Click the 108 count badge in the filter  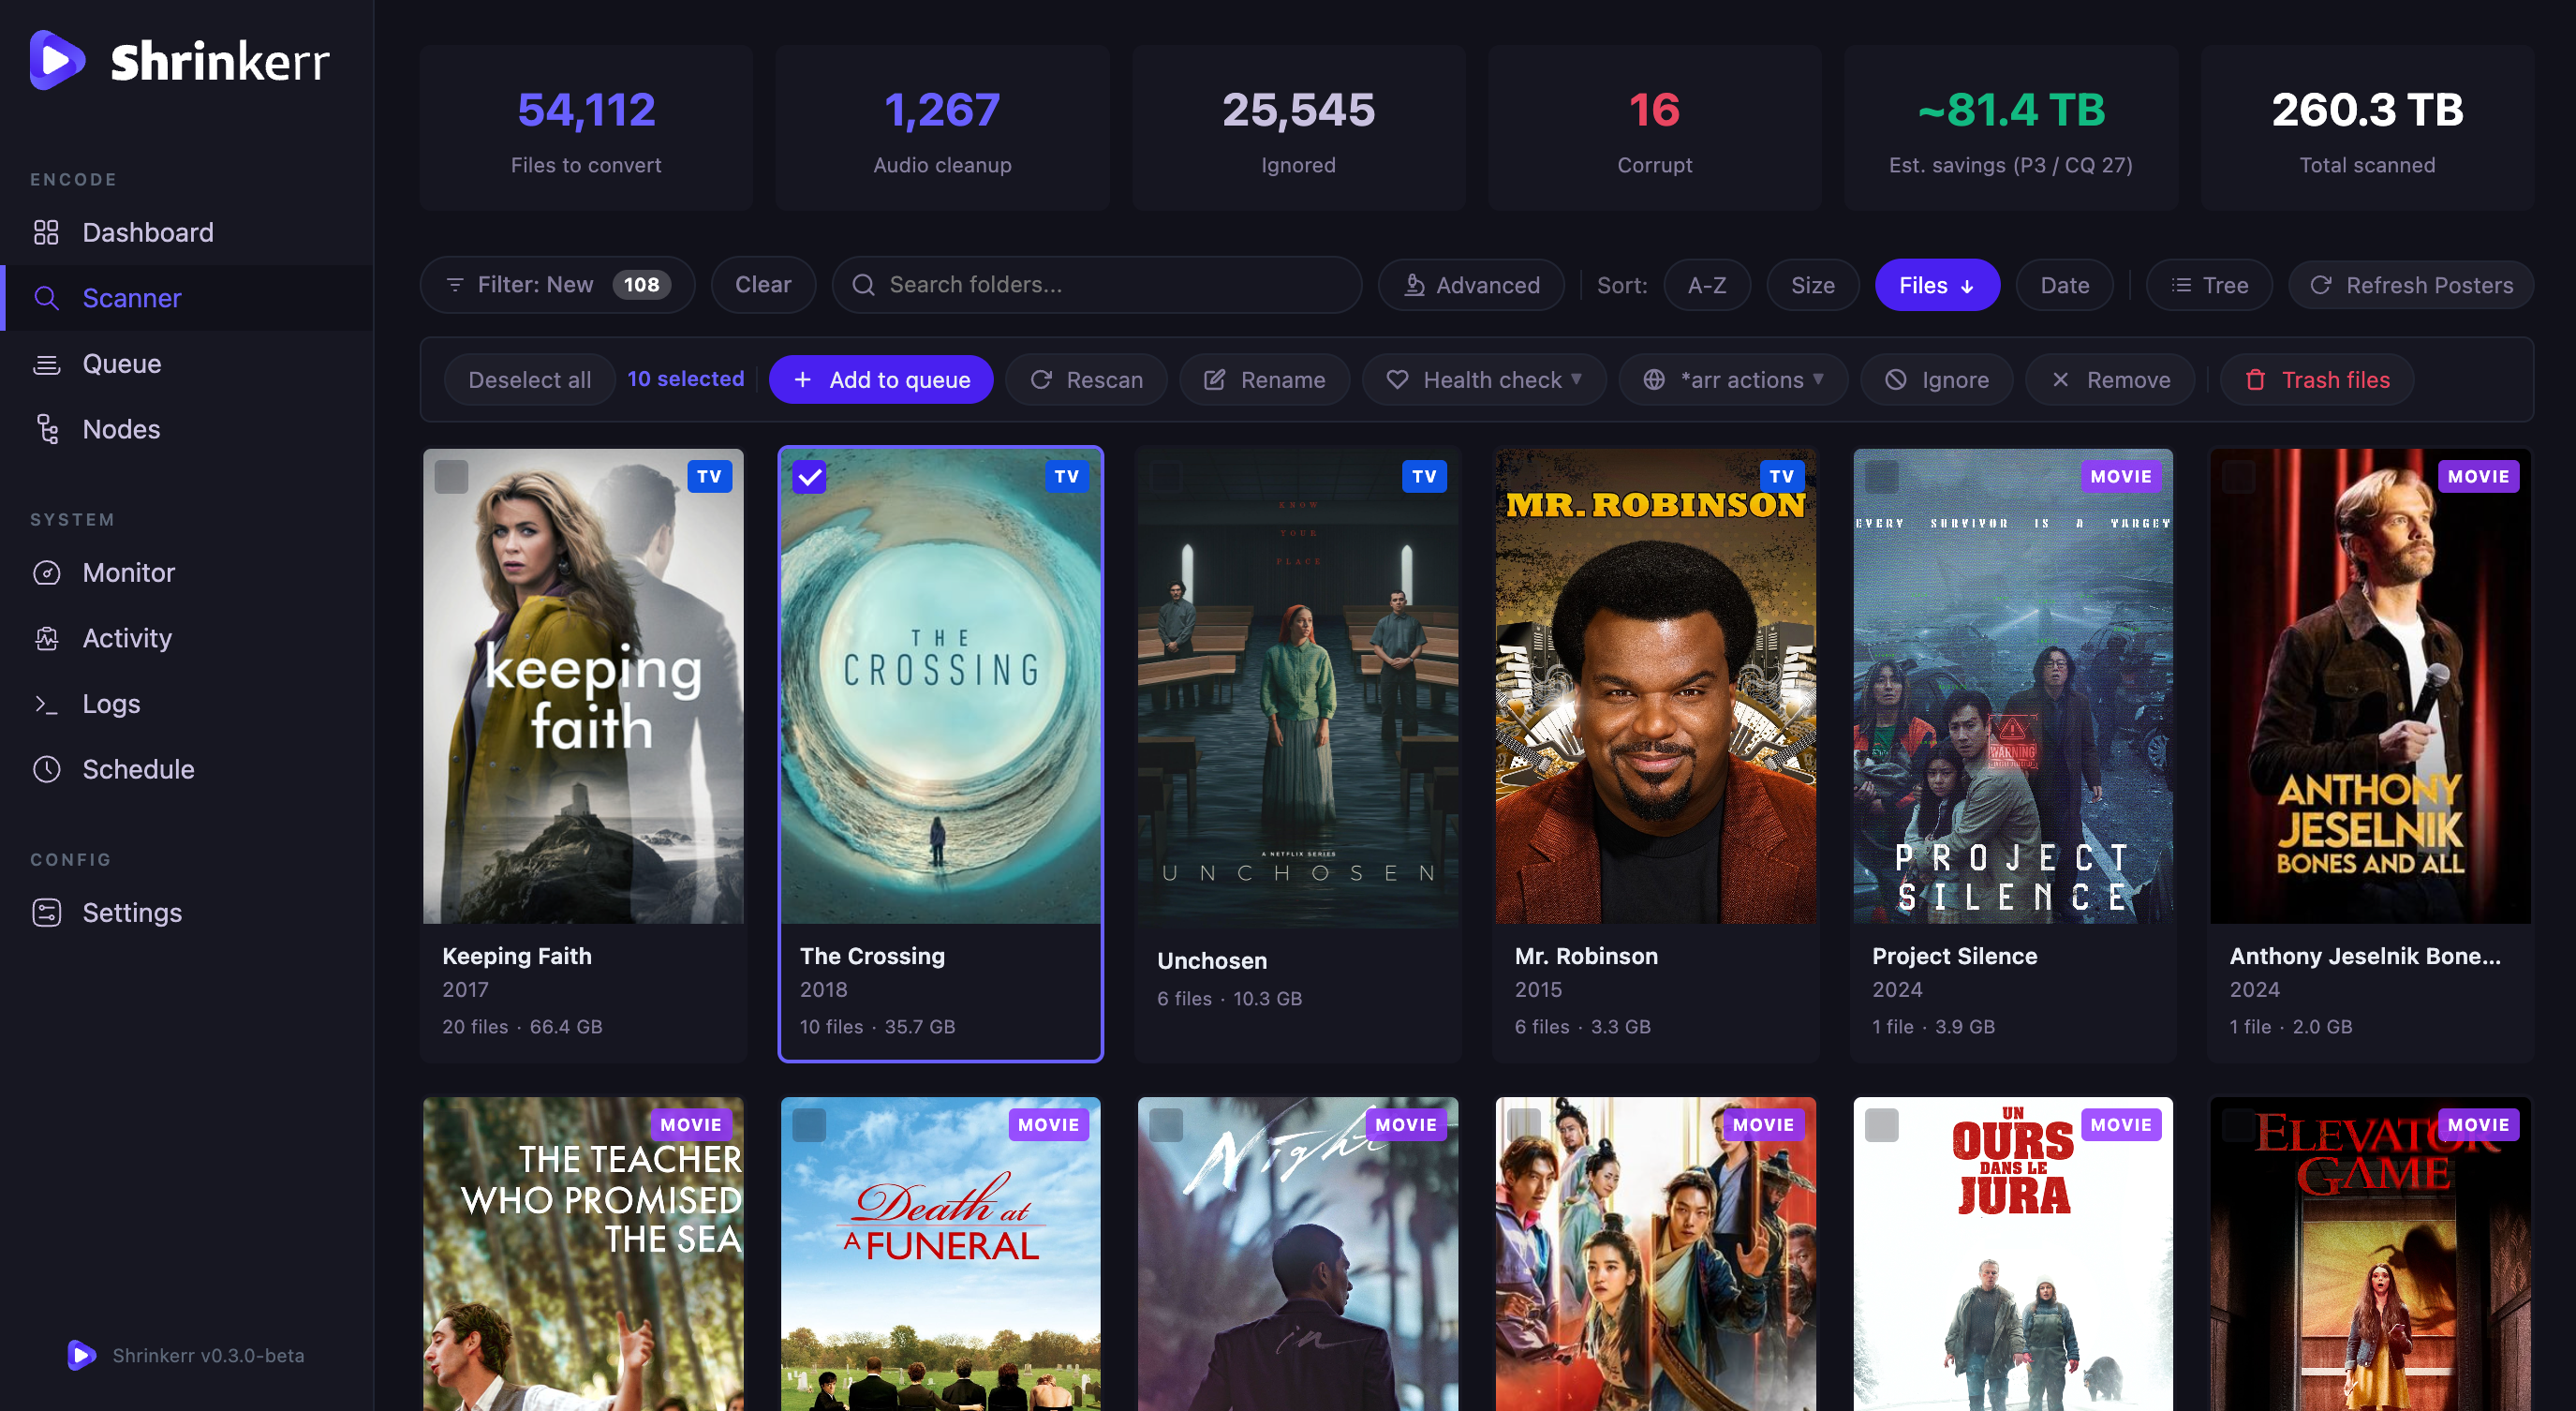pos(641,285)
